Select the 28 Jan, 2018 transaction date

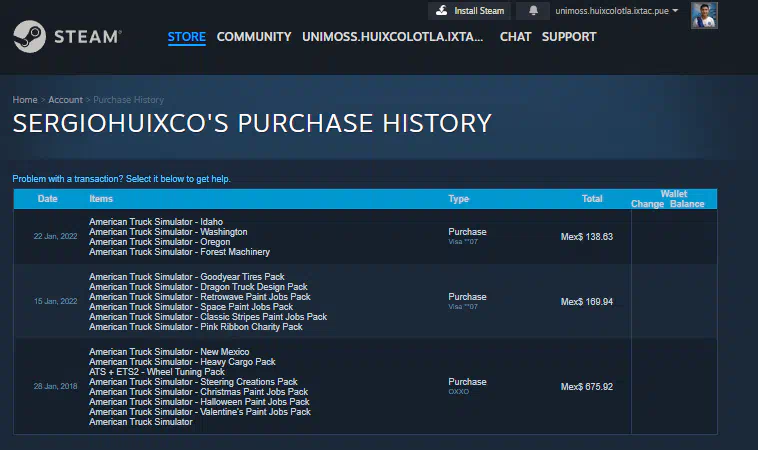55,386
